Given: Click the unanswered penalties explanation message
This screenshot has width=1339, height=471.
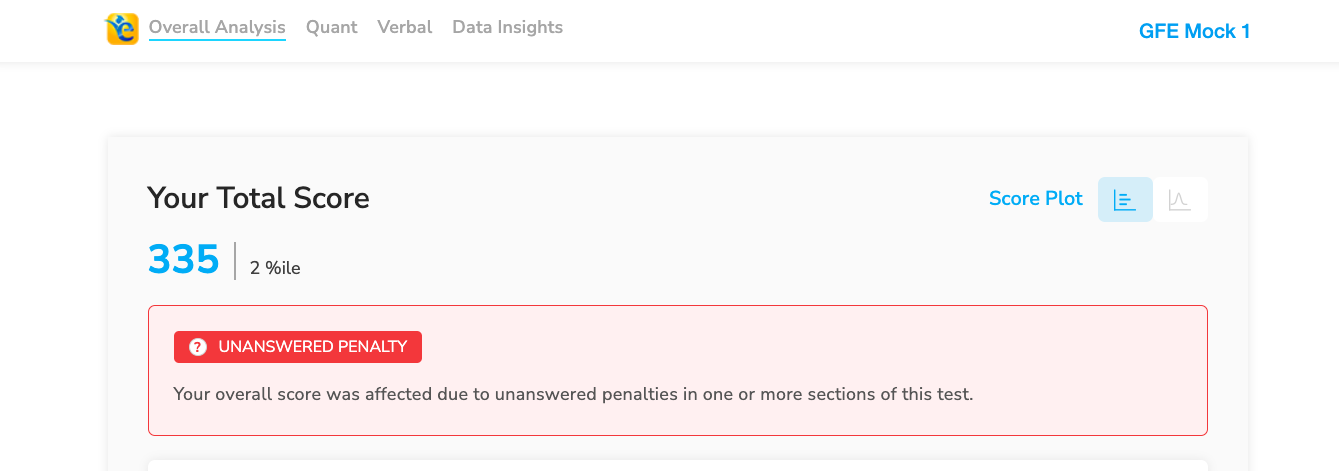Looking at the screenshot, I should tap(573, 394).
